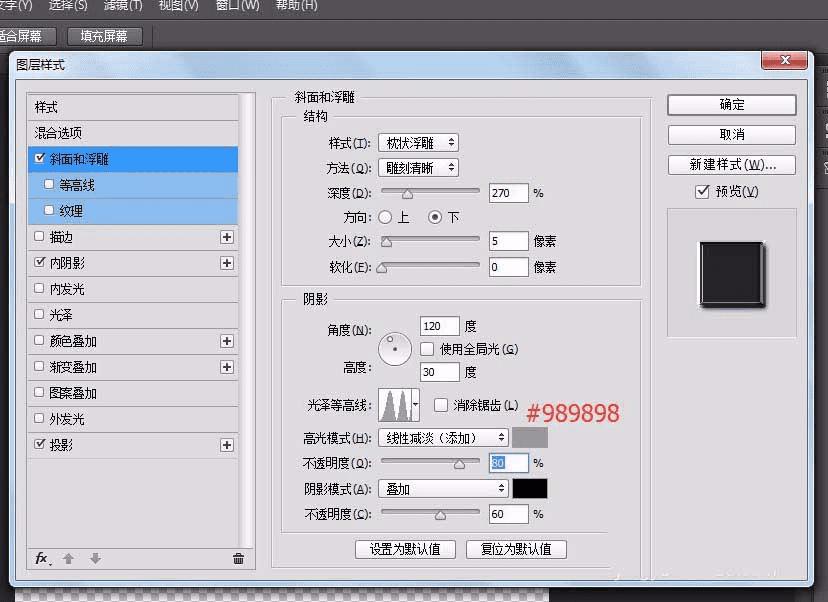
Task: Click the 大小 value field
Action: coord(508,241)
